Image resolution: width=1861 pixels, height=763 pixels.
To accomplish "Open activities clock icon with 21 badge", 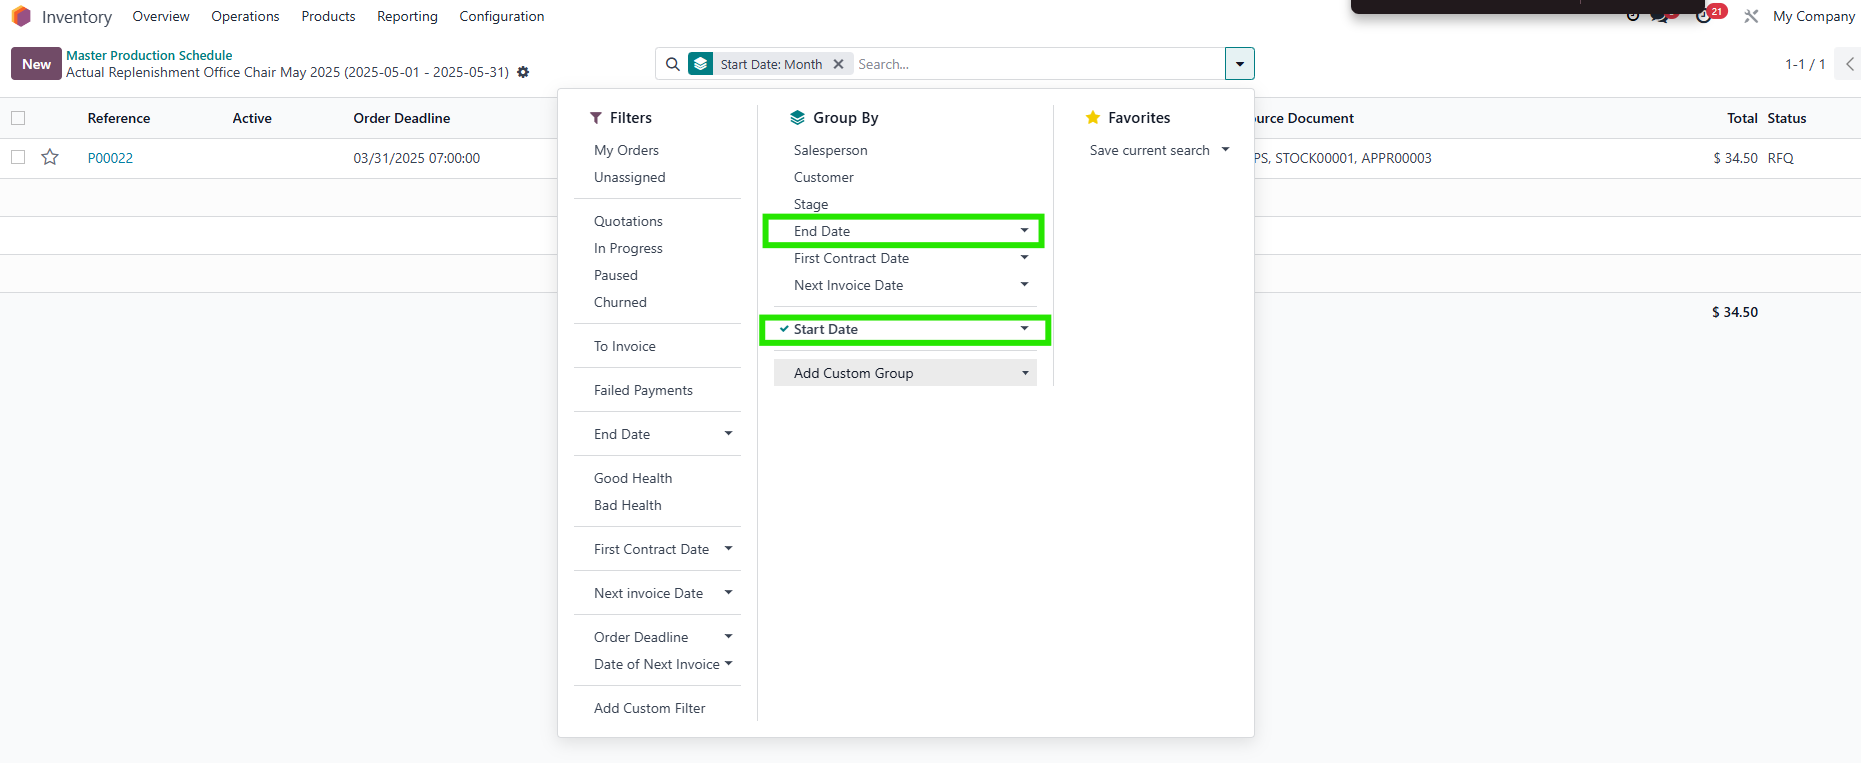I will [1705, 16].
